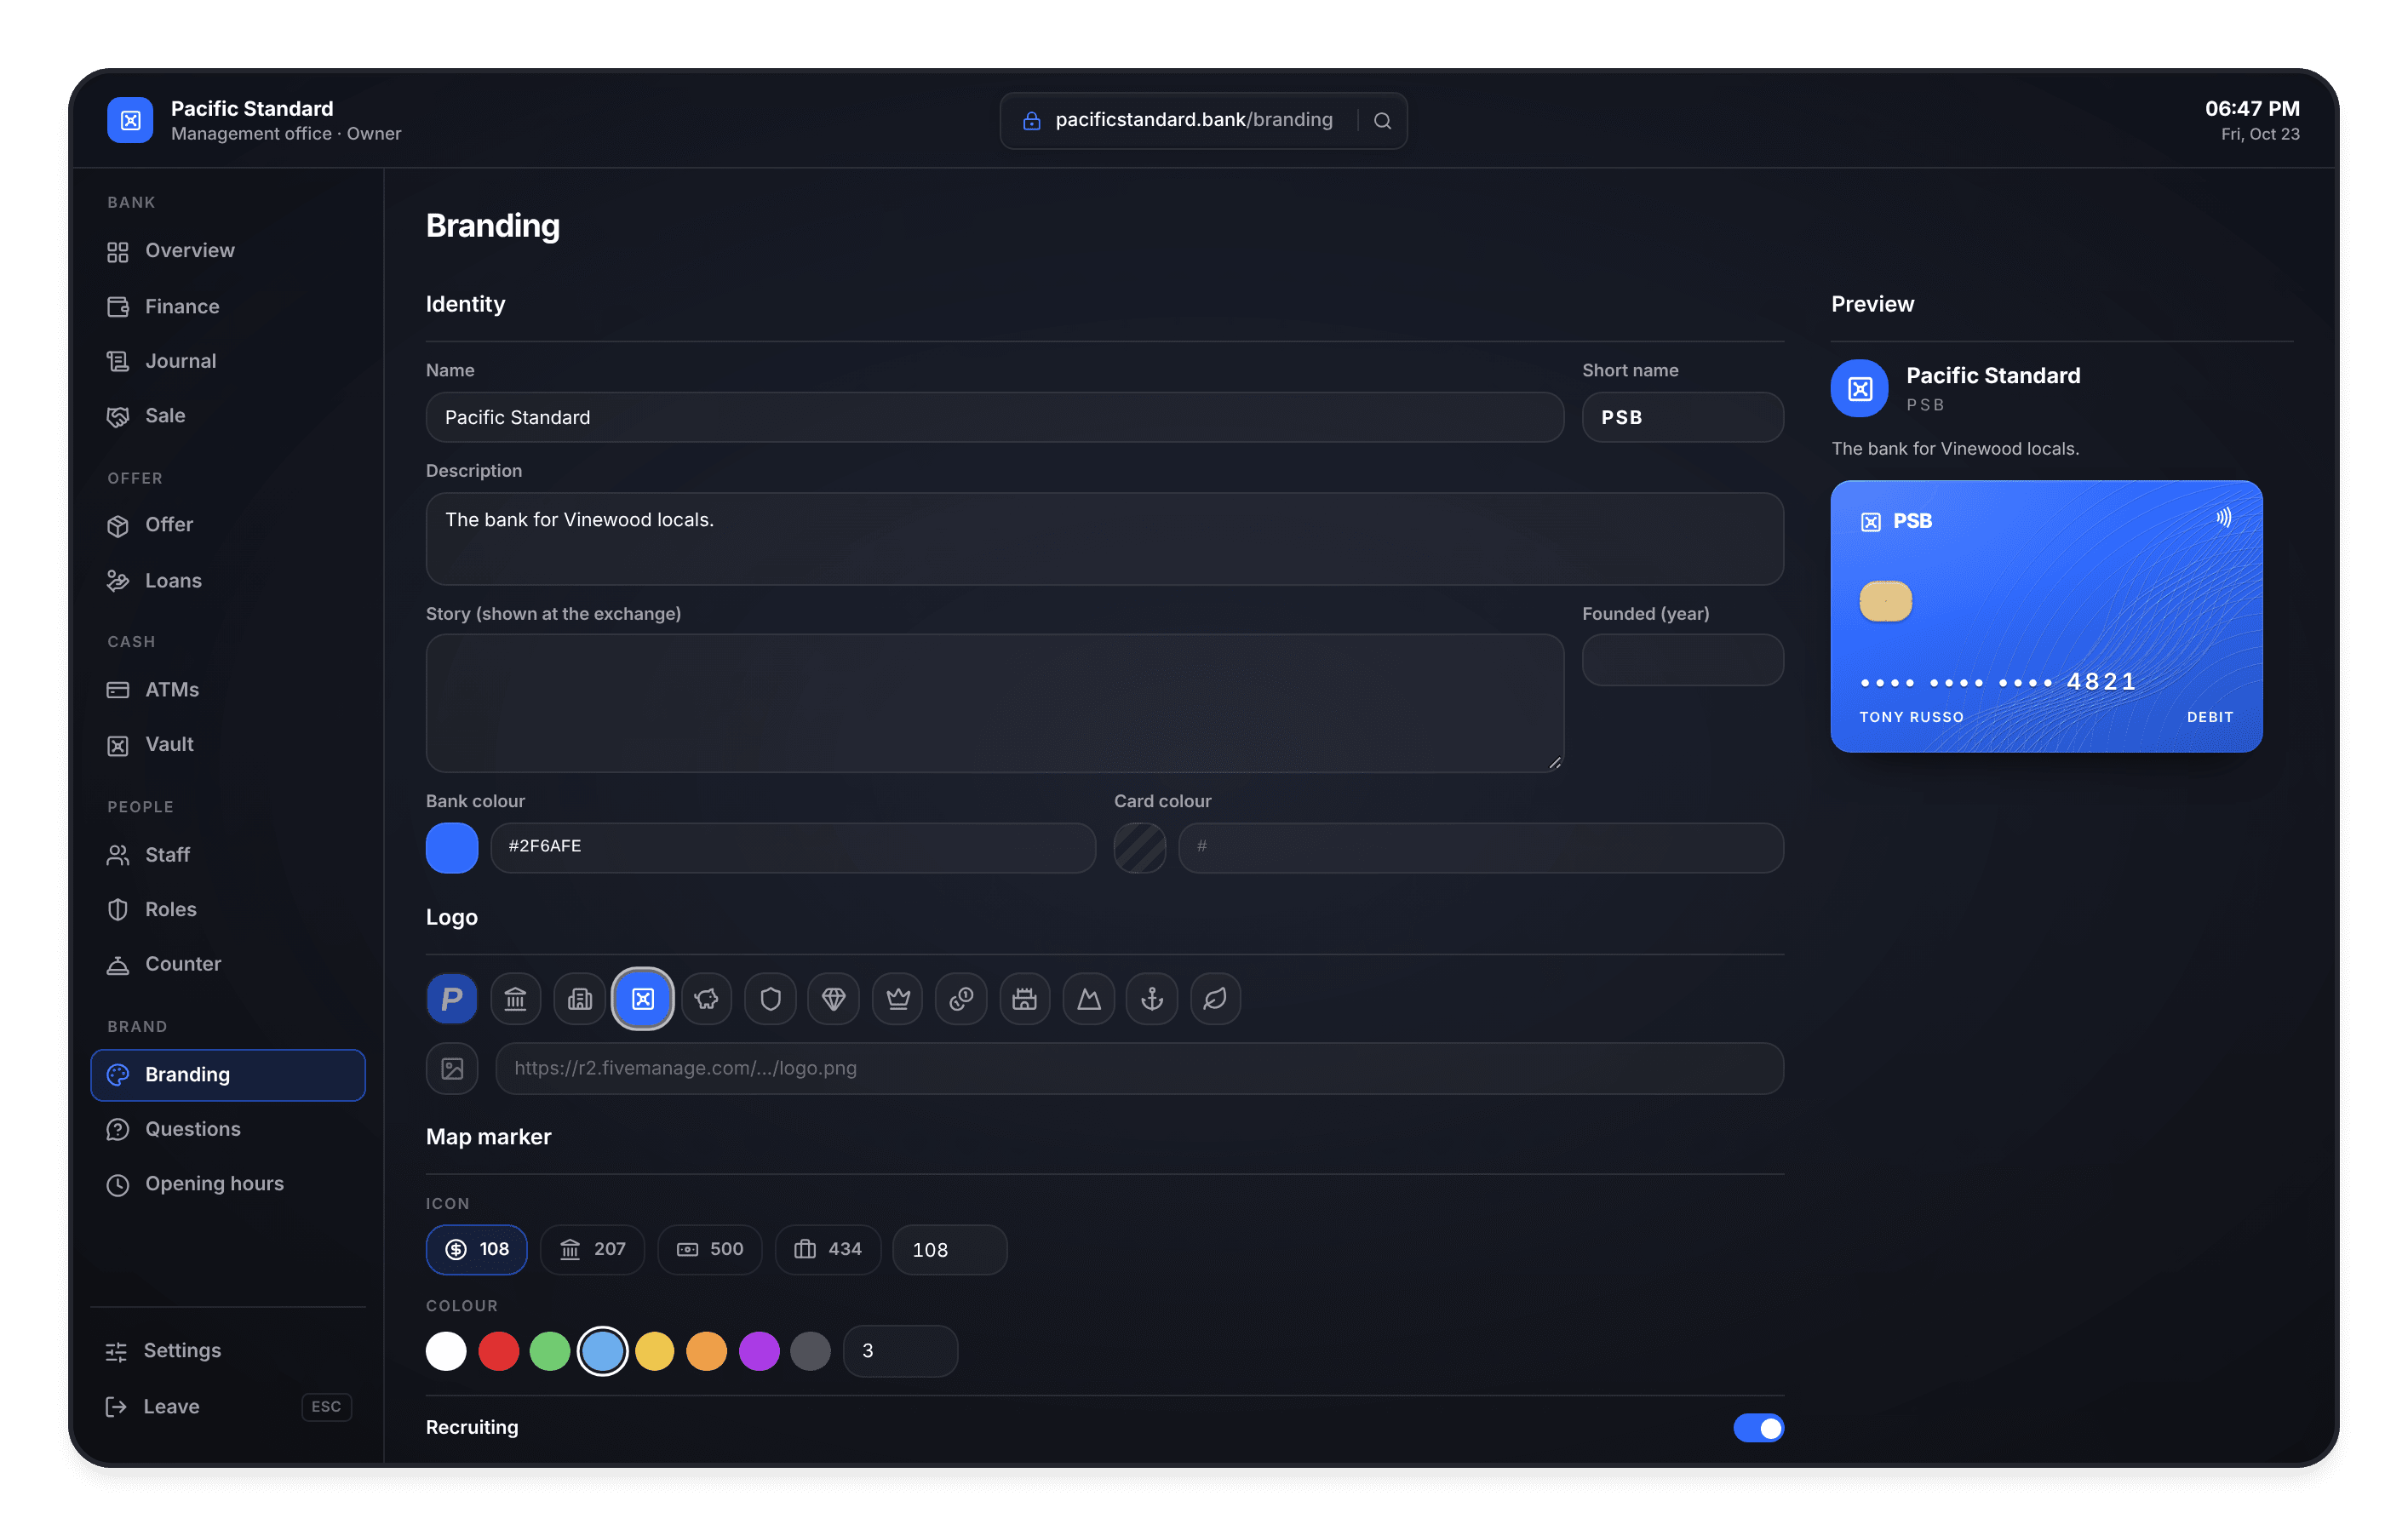Select map marker icon 434

tap(827, 1249)
